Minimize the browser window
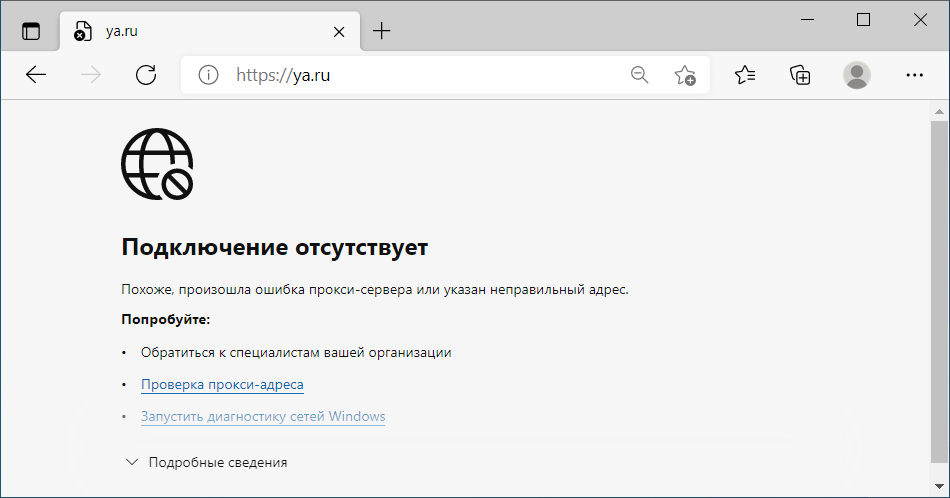Image resolution: width=950 pixels, height=498 pixels. [x=807, y=20]
